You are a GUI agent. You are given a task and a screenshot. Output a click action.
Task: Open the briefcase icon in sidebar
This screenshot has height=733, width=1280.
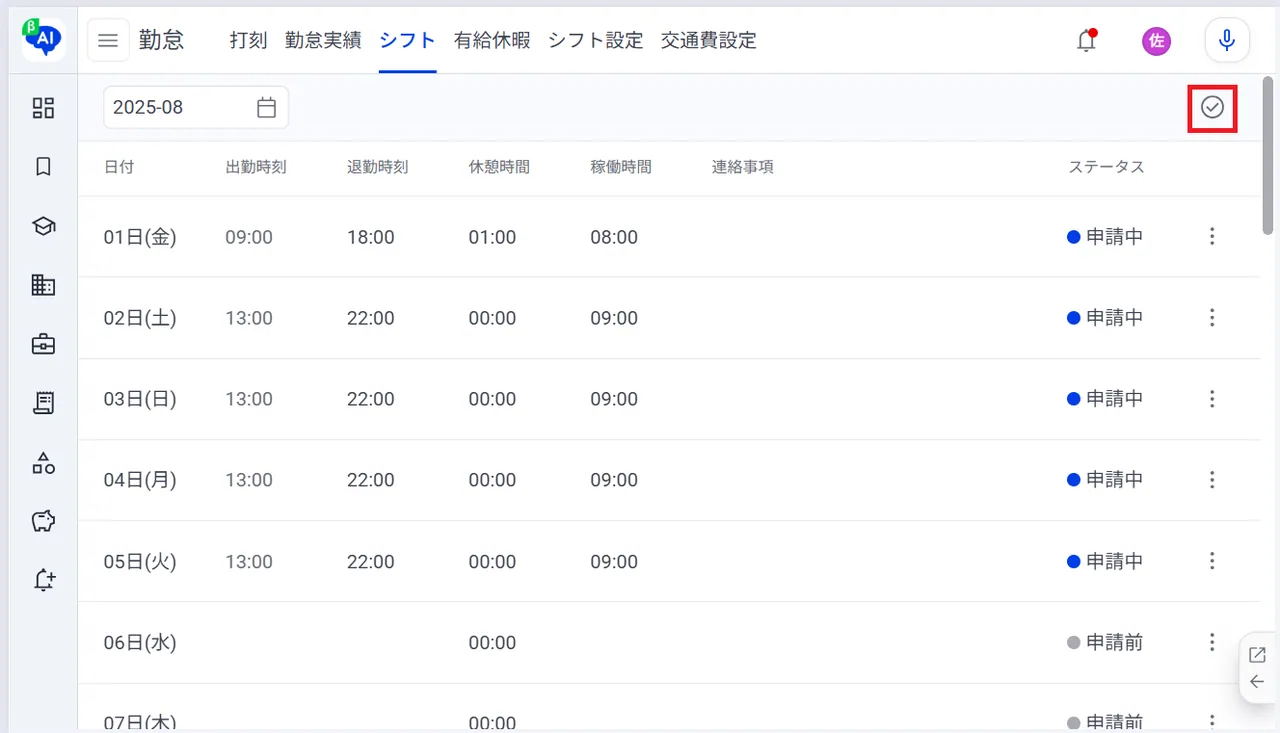pos(43,344)
